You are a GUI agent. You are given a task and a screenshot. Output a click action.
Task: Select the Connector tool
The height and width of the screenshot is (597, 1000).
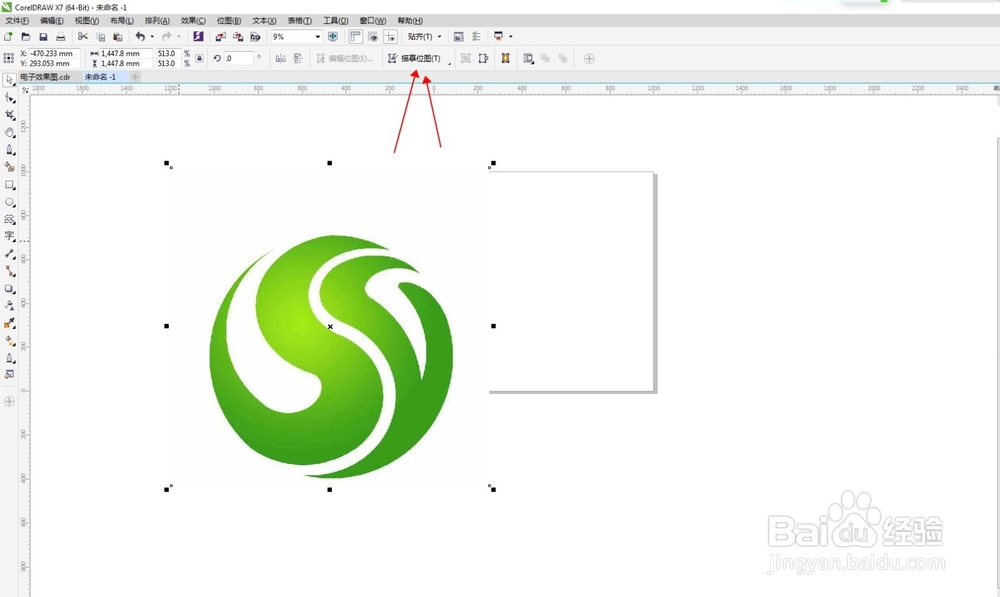[x=9, y=271]
